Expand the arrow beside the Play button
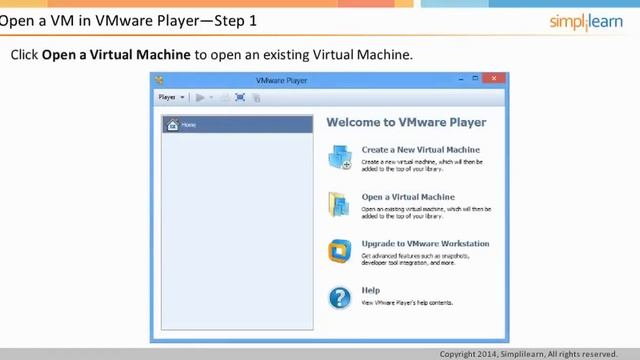Viewport: 640px width, 360px height. click(x=211, y=98)
